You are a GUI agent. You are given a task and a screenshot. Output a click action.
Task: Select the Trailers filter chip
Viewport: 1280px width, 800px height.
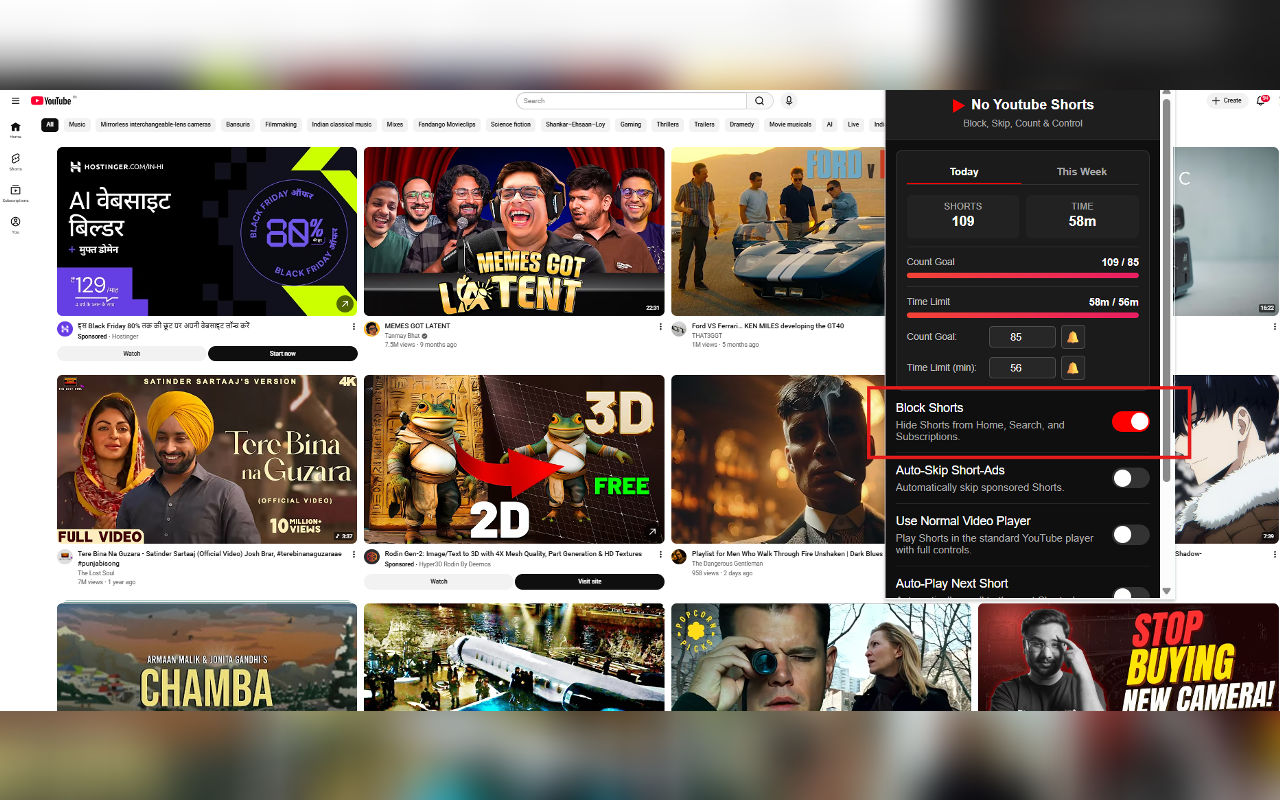tap(704, 125)
